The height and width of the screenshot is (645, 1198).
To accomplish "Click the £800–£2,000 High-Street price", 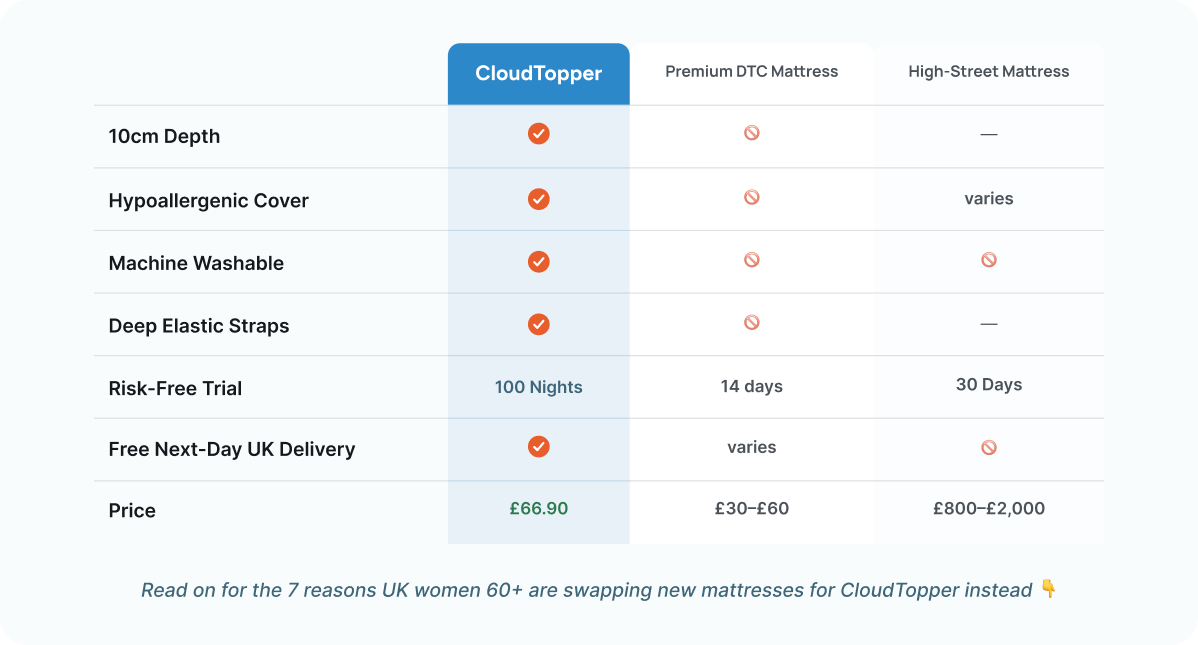I will (989, 508).
